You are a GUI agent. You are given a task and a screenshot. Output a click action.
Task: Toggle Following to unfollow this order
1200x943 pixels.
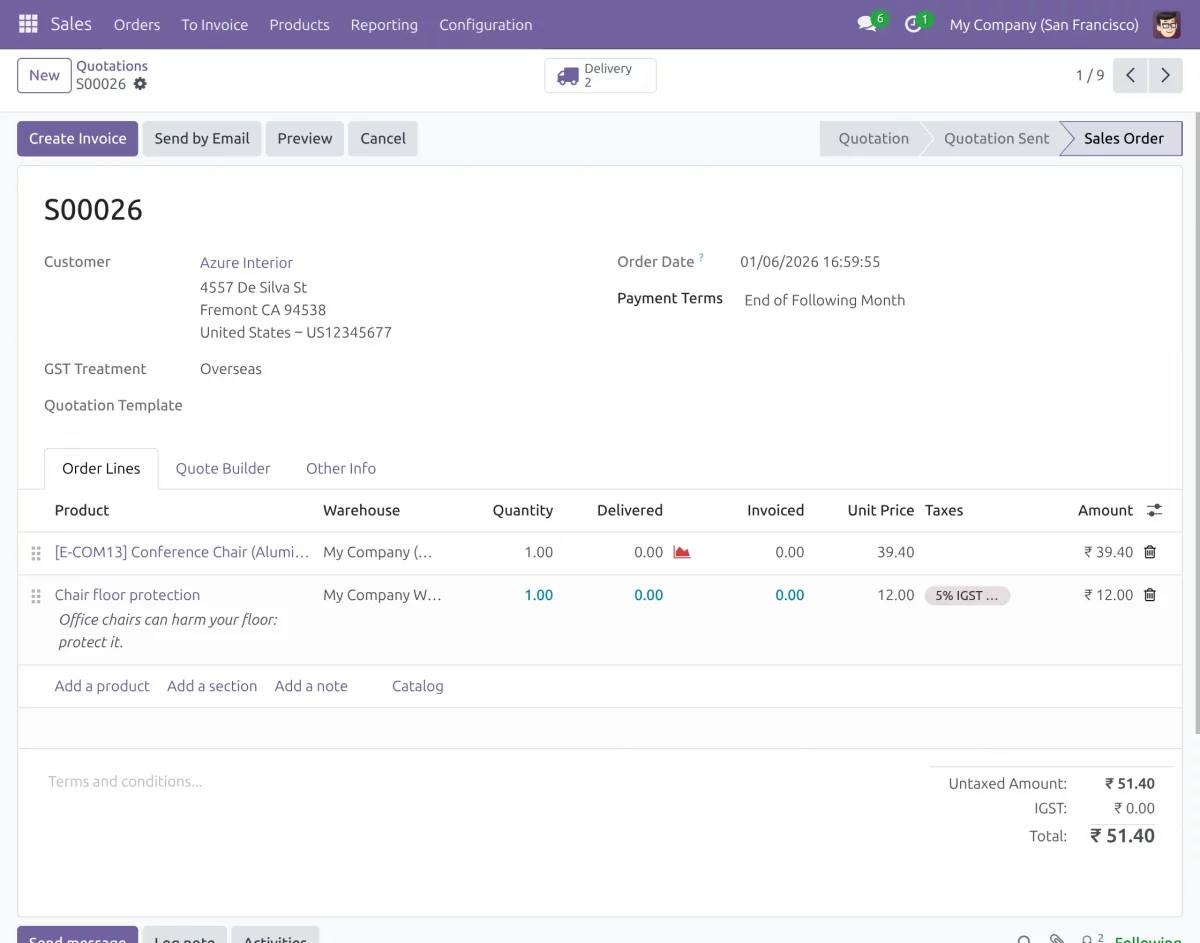1146,938
